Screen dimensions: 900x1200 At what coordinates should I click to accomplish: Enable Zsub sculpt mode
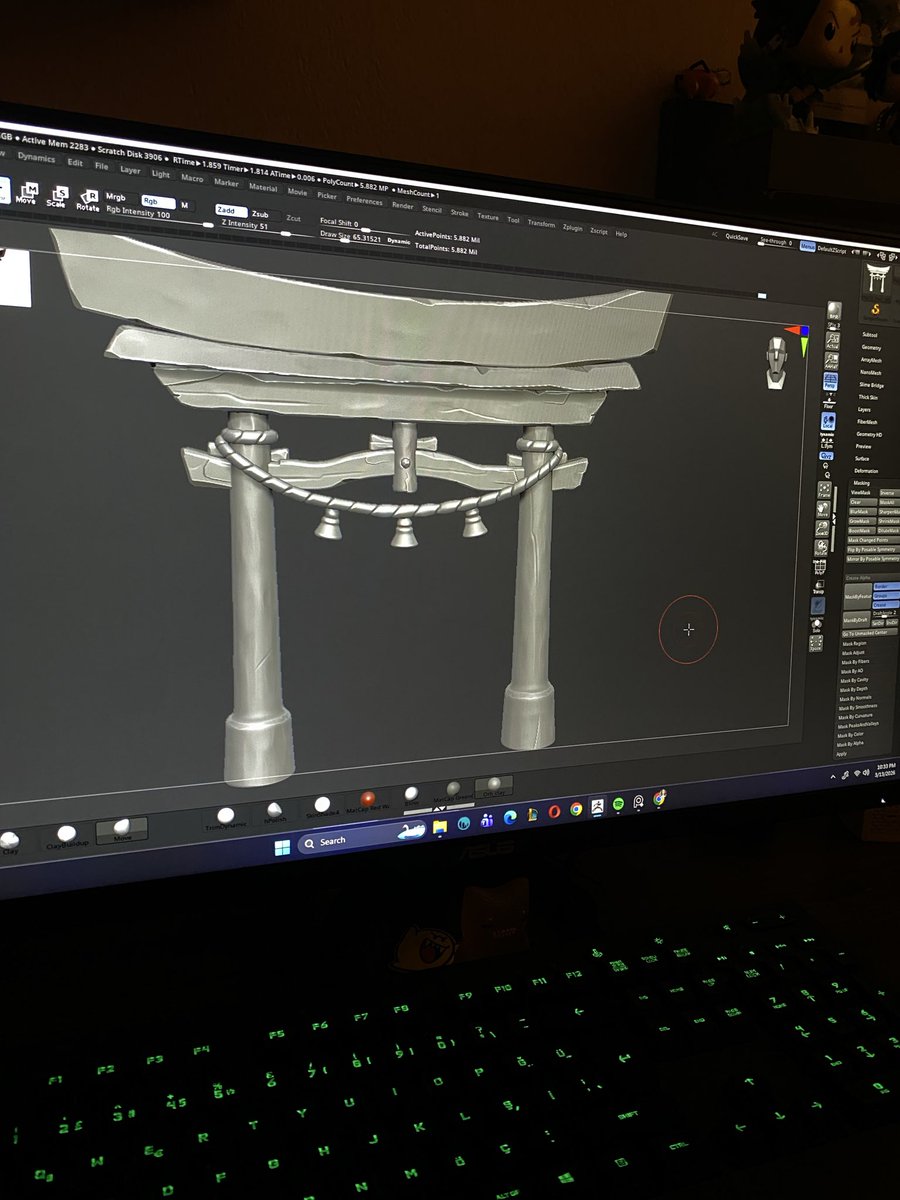point(260,214)
